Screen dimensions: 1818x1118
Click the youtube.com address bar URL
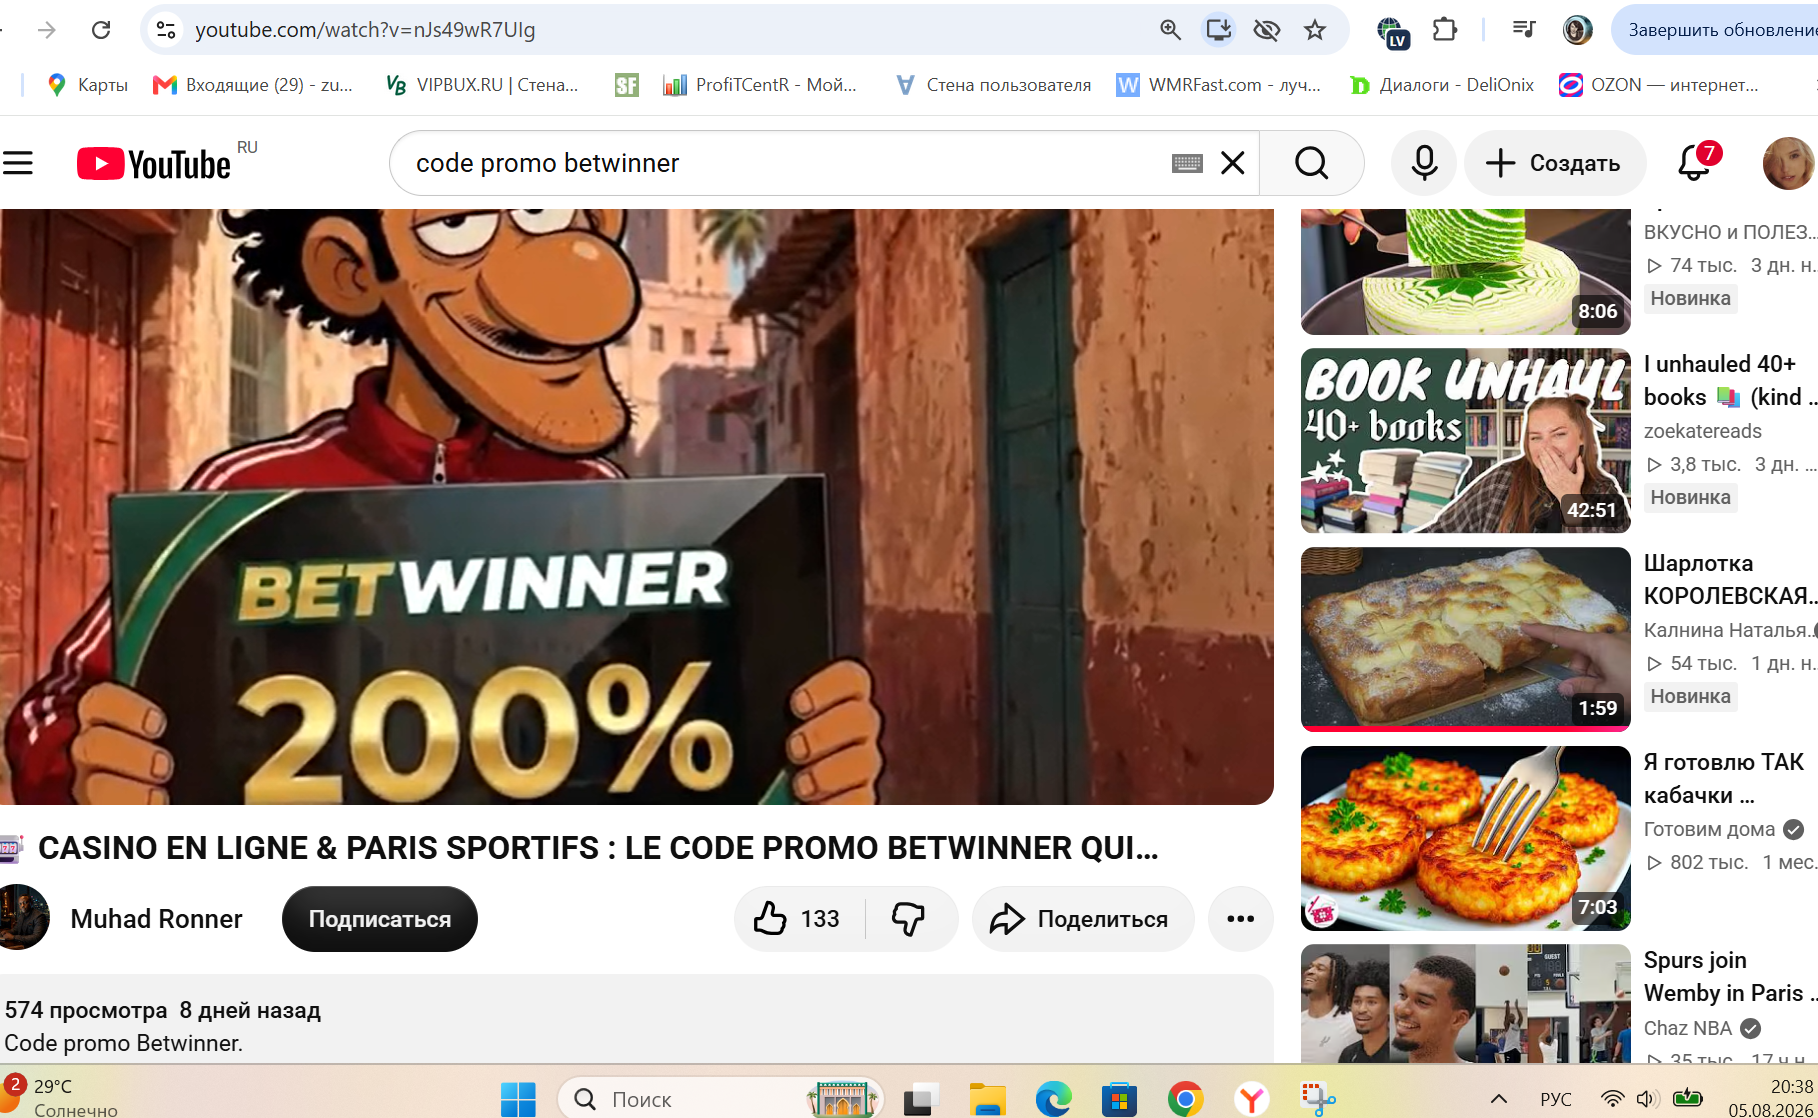365,30
